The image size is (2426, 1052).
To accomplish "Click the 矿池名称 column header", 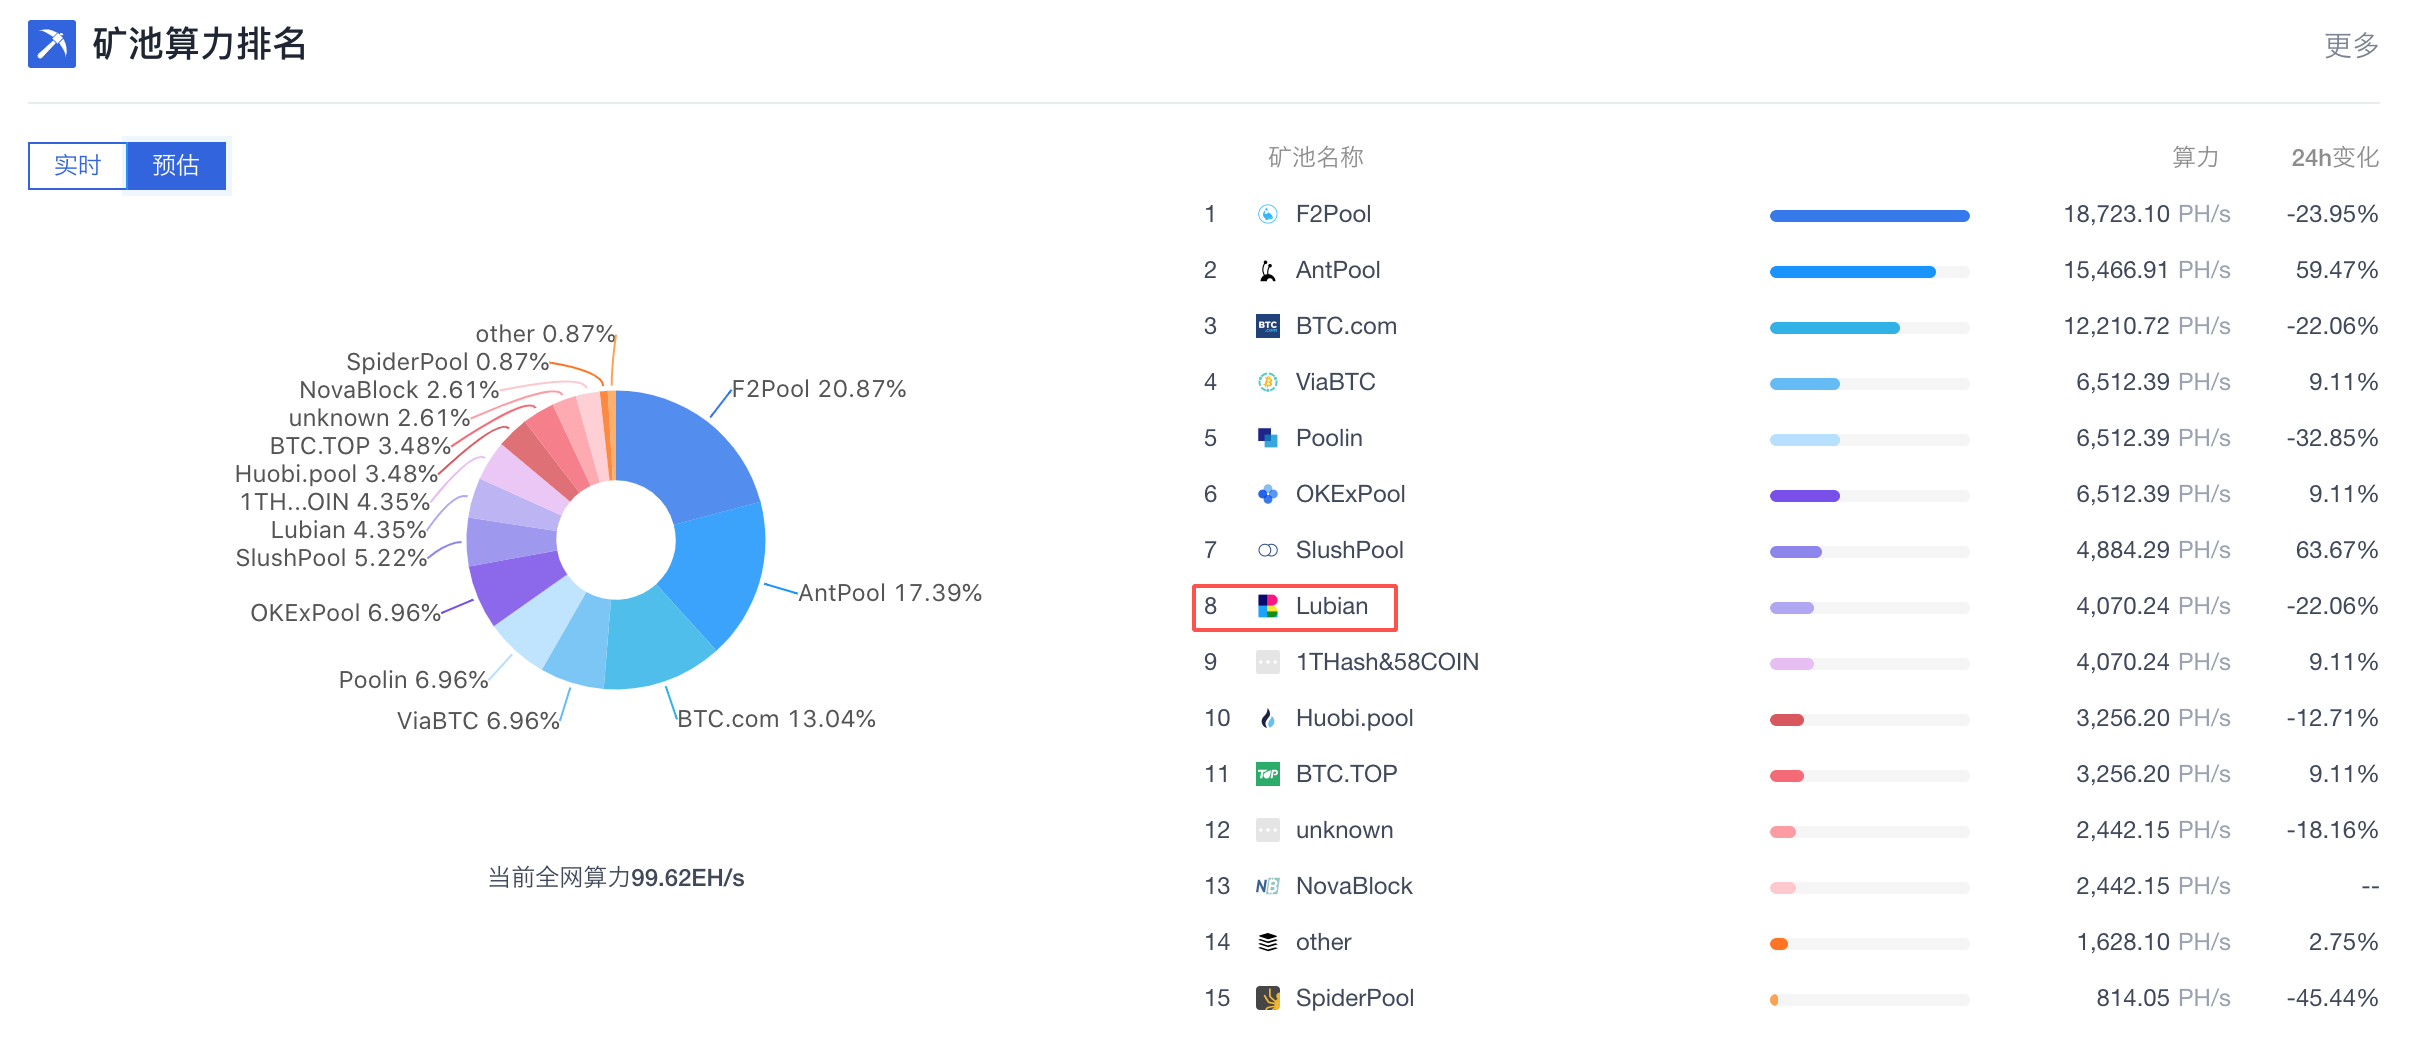I will point(1316,157).
